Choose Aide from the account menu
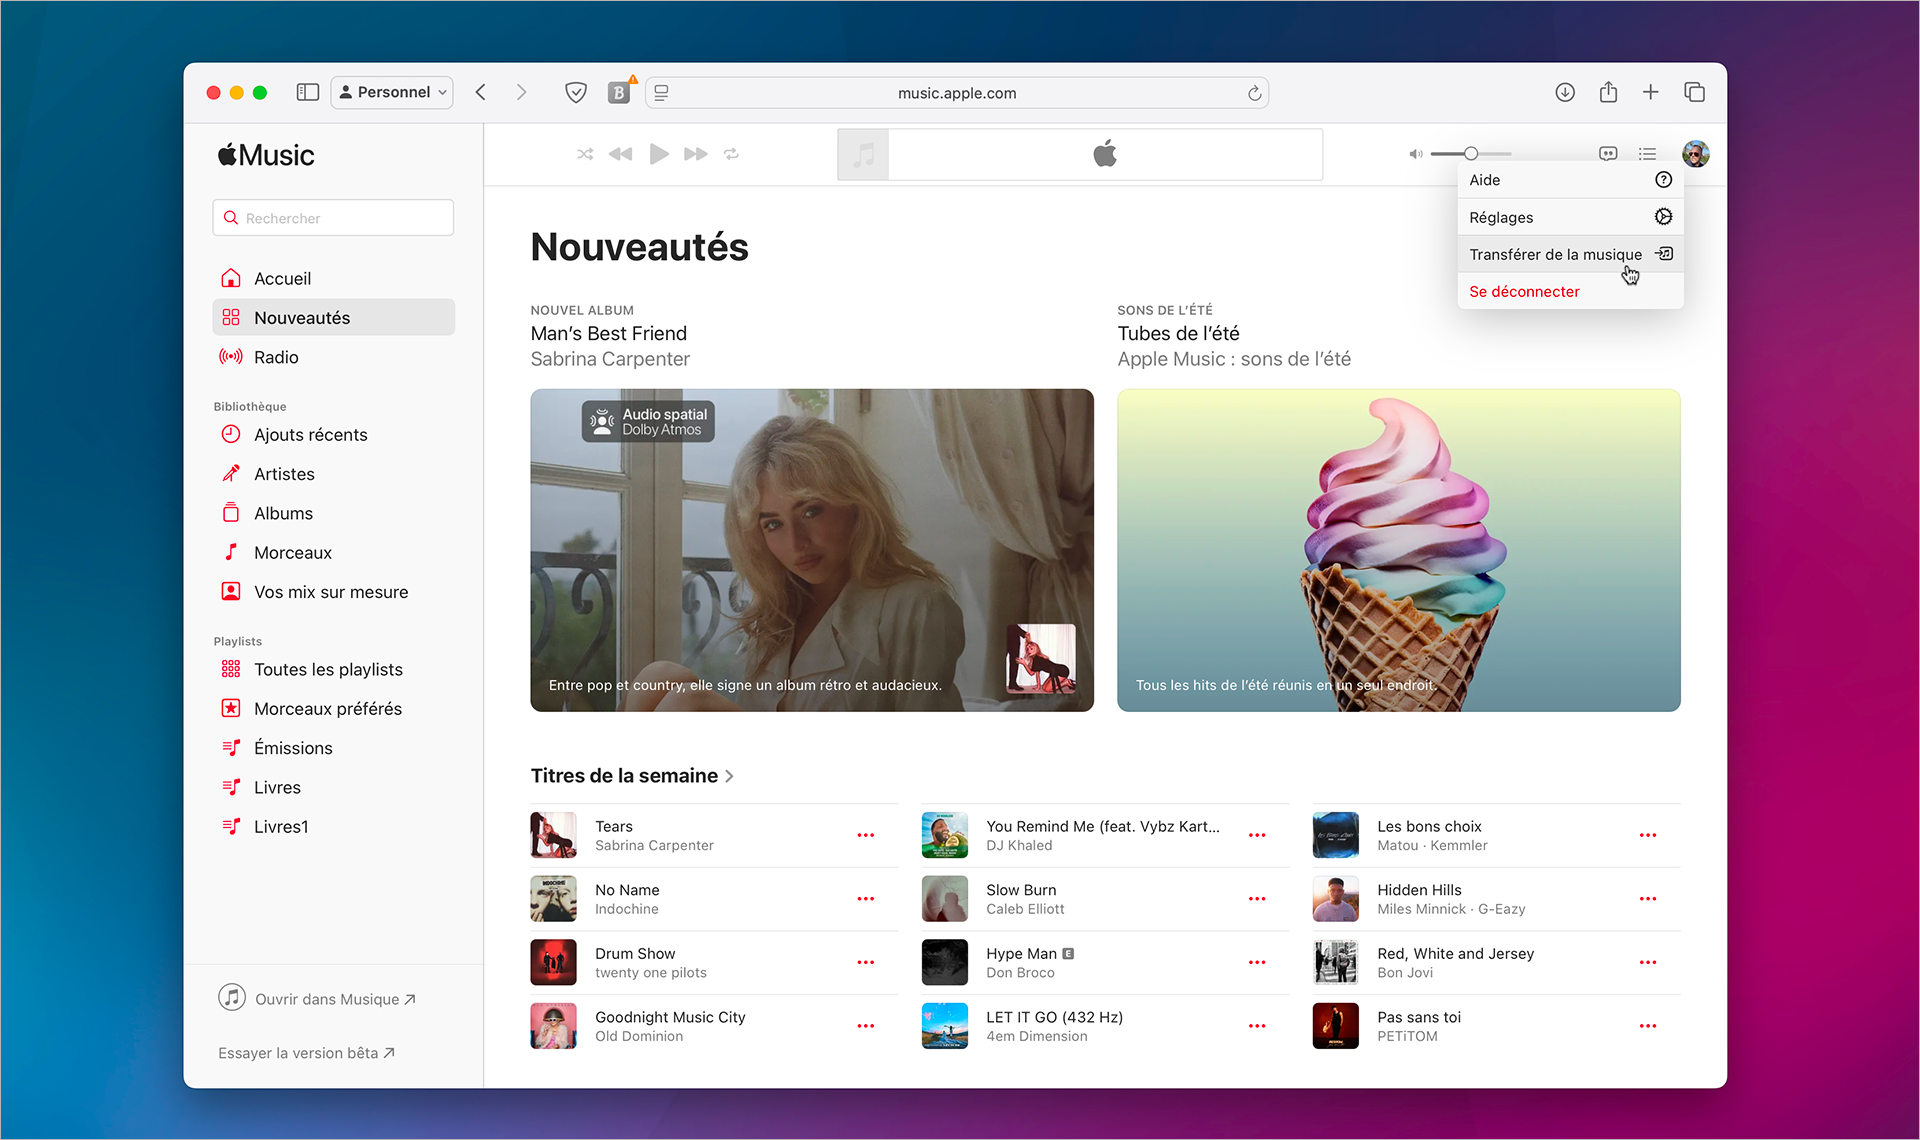The image size is (1920, 1140). click(x=1570, y=180)
